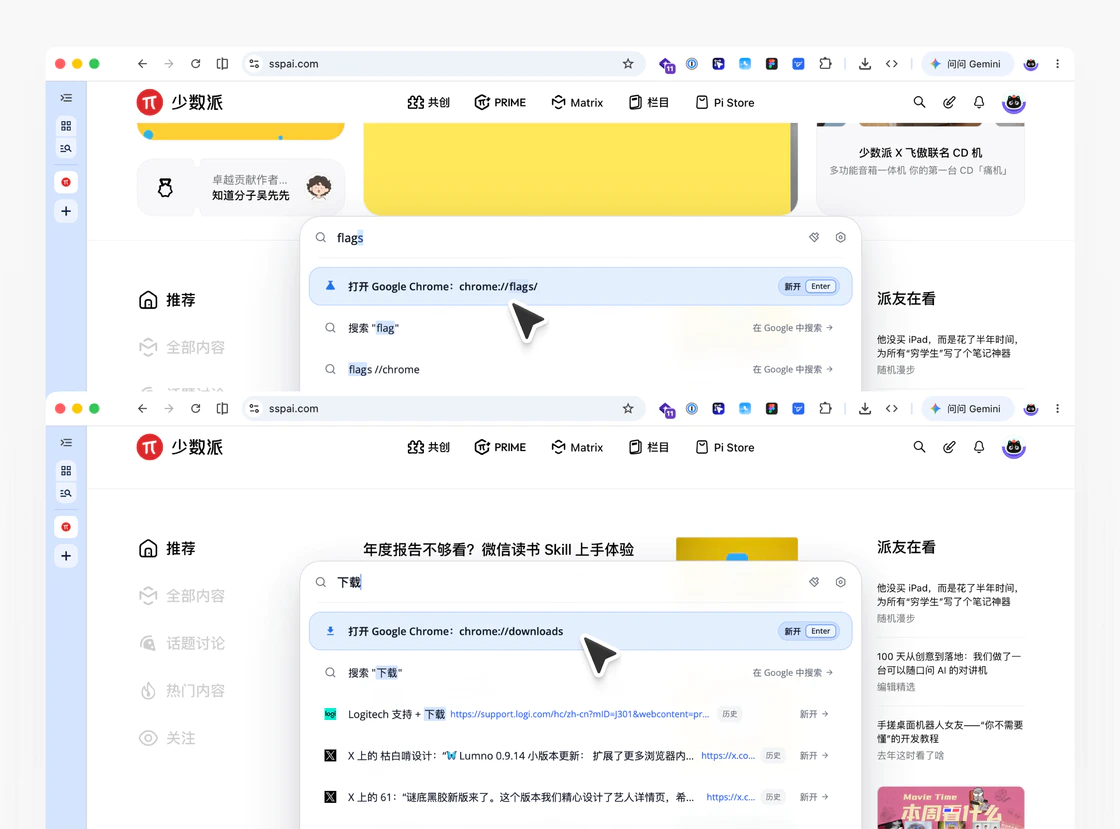Choose flags //chrome search suggestion
The height and width of the screenshot is (829, 1120).
(x=581, y=369)
